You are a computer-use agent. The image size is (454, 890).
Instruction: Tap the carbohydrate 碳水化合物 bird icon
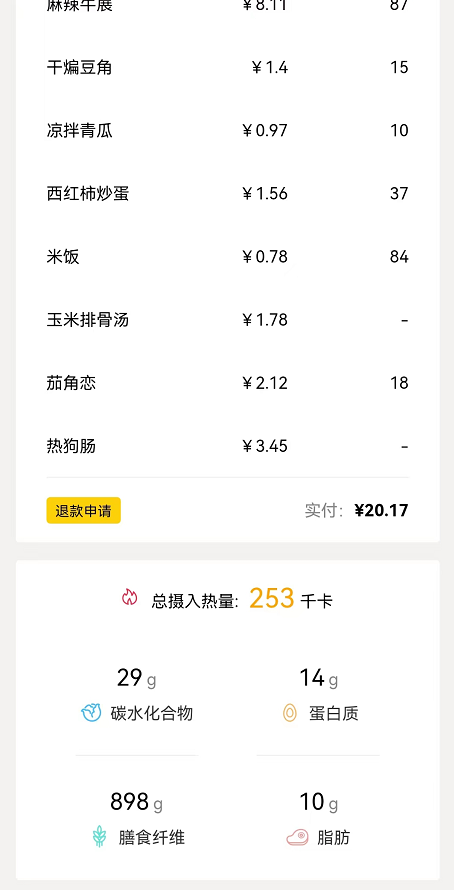pyautogui.click(x=91, y=712)
